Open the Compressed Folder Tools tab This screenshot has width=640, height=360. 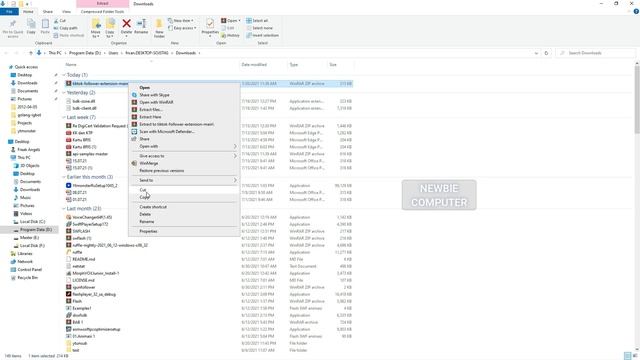pyautogui.click(x=102, y=12)
